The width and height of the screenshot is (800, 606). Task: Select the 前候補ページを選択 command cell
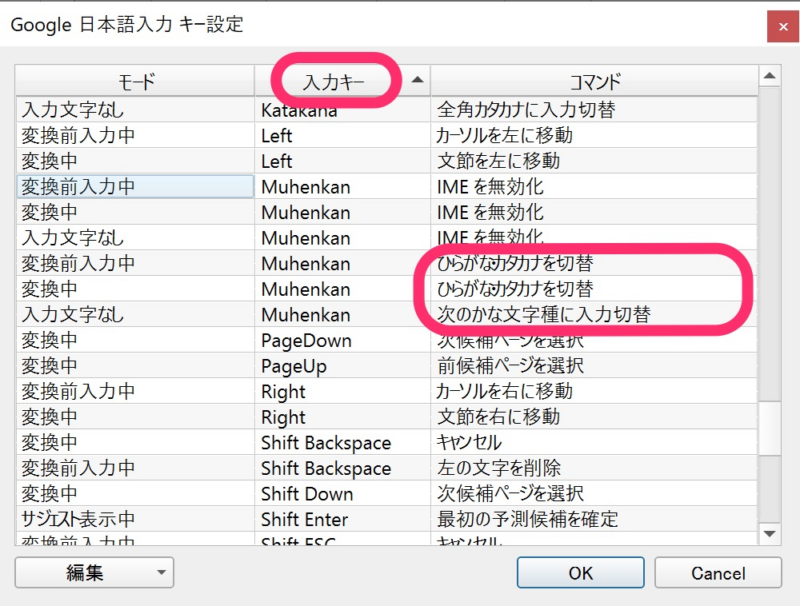(594, 366)
